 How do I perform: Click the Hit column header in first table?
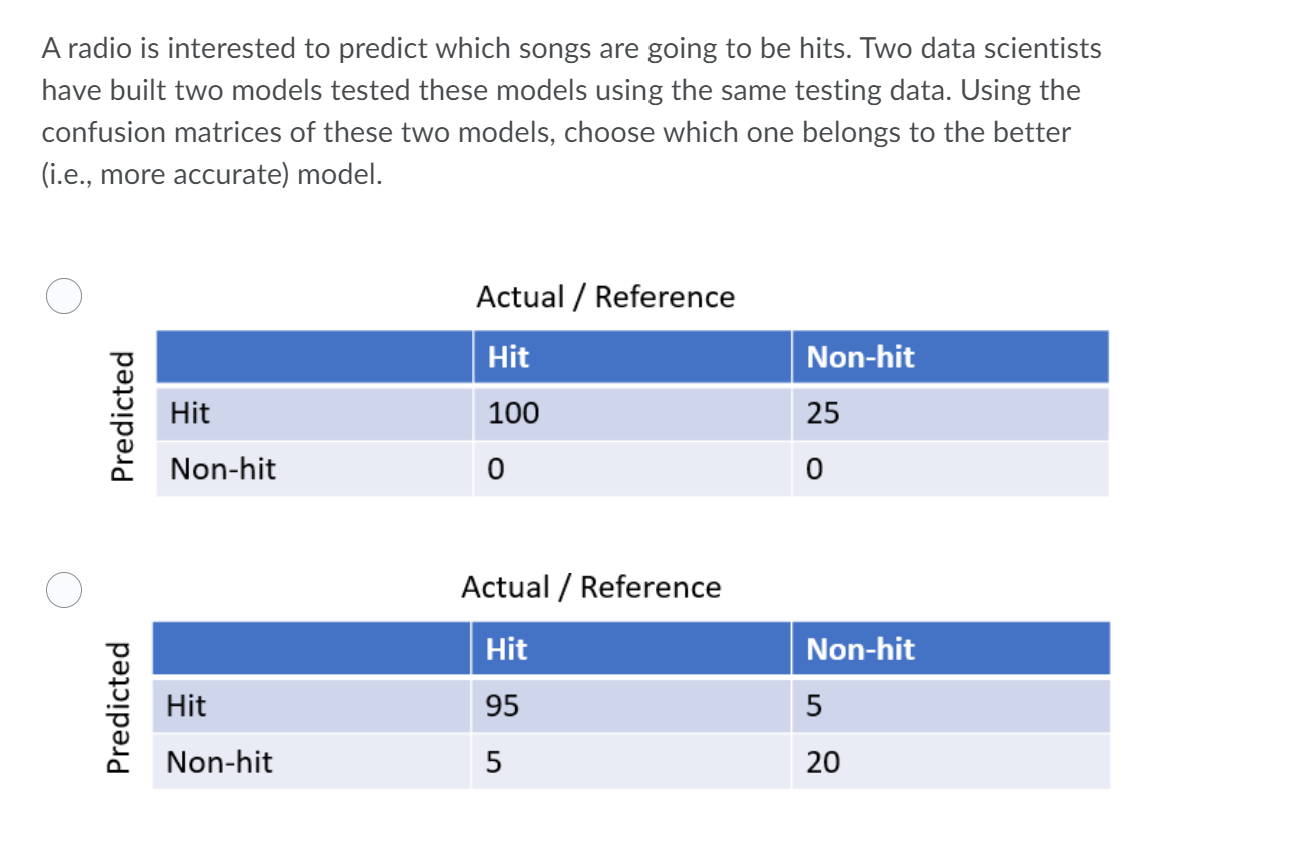coord(632,357)
